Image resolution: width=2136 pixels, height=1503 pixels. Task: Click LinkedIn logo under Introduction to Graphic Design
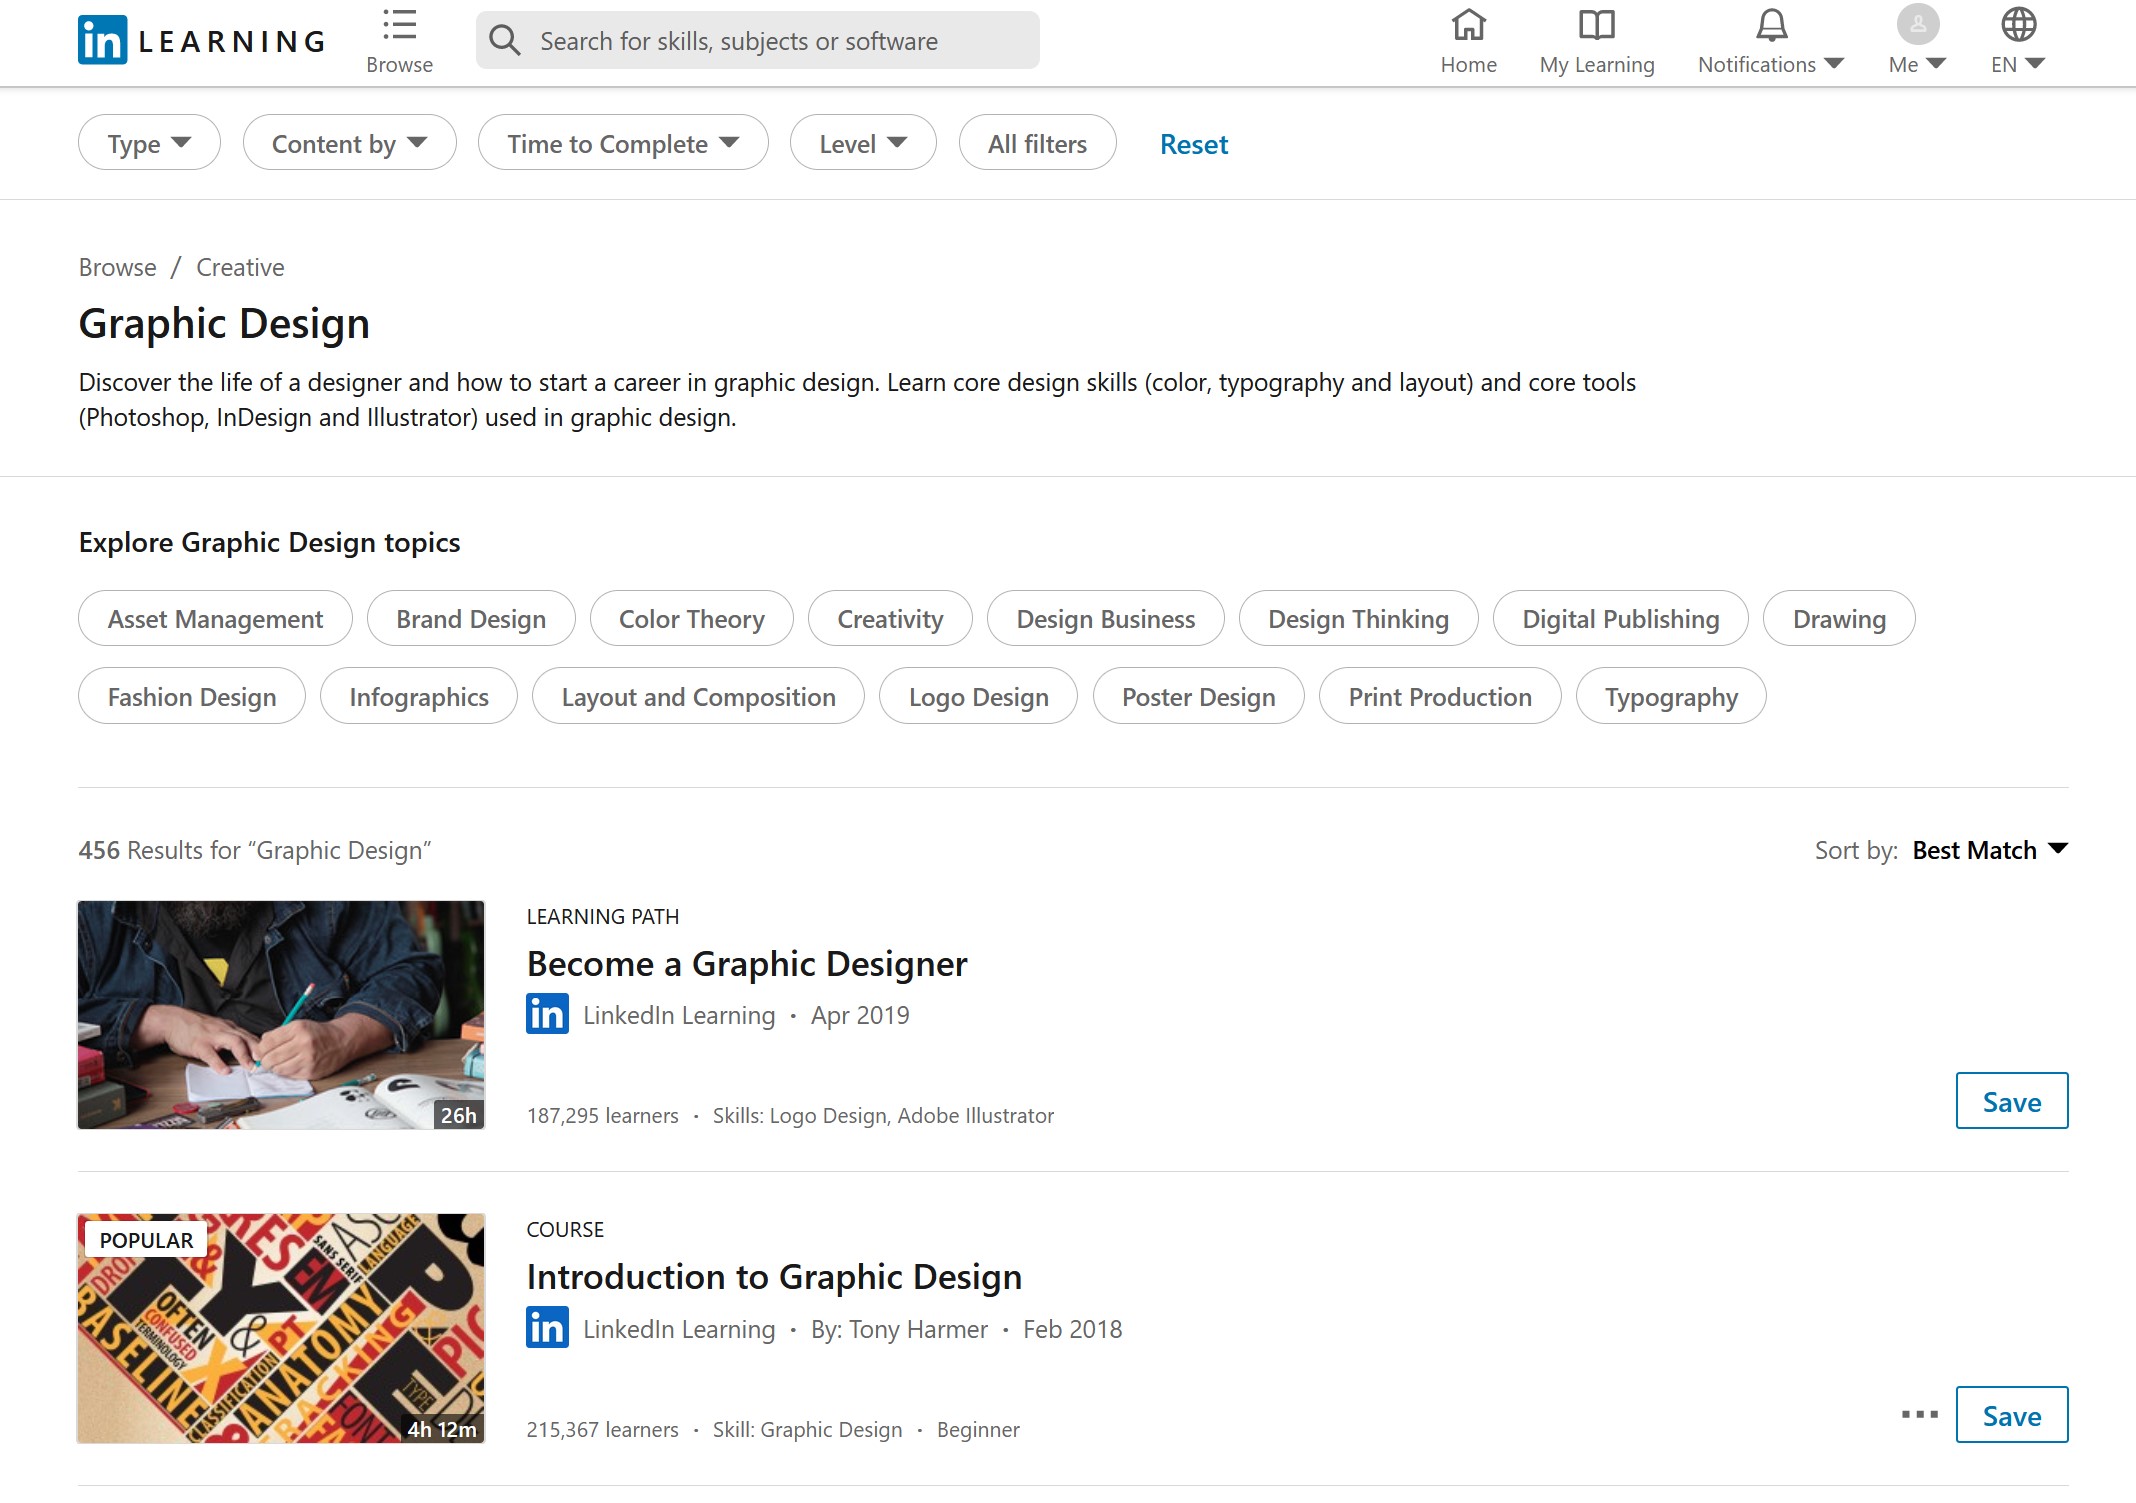pos(547,1328)
